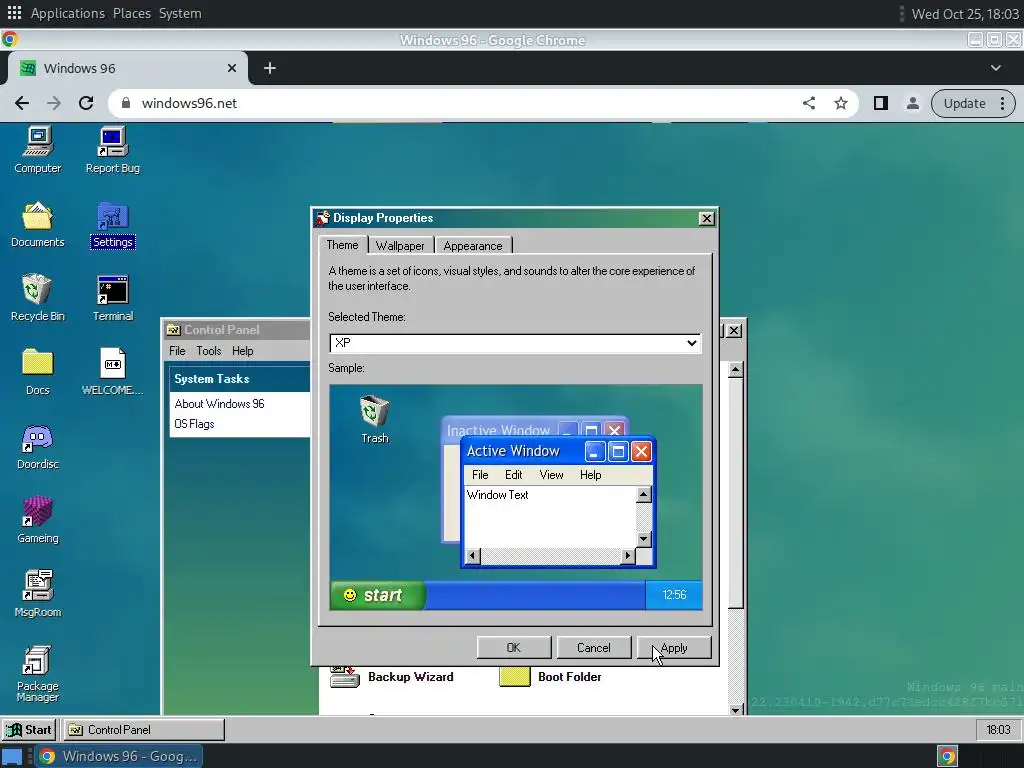Select the Settings desktop icon
The height and width of the screenshot is (768, 1024).
coord(112,224)
